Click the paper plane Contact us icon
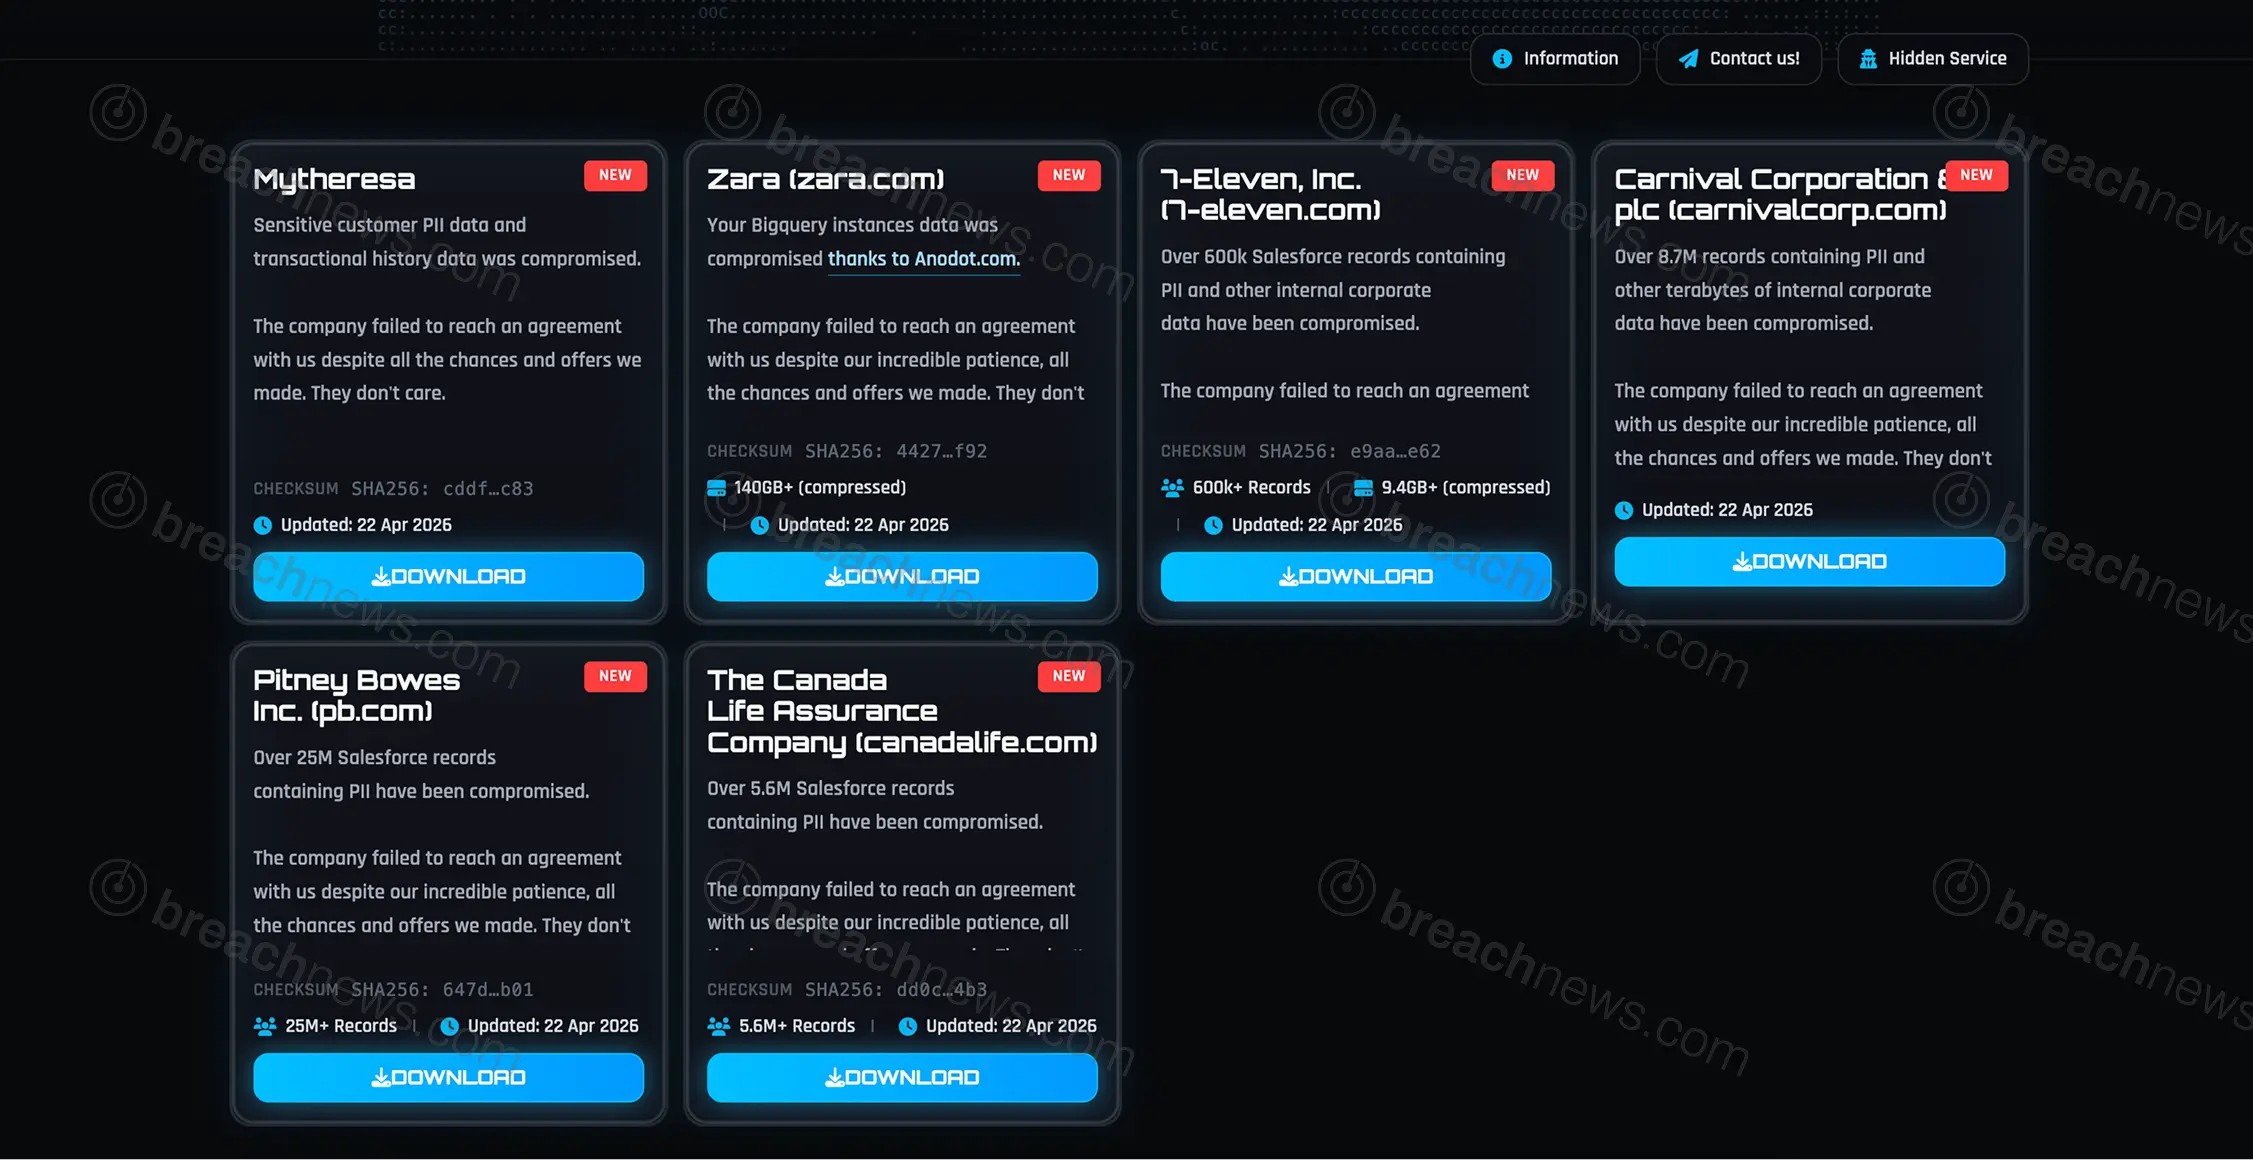 tap(1688, 59)
